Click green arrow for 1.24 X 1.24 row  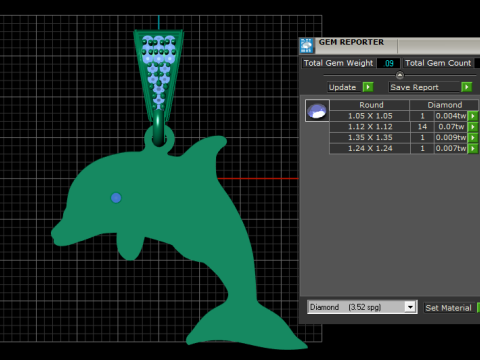point(473,149)
